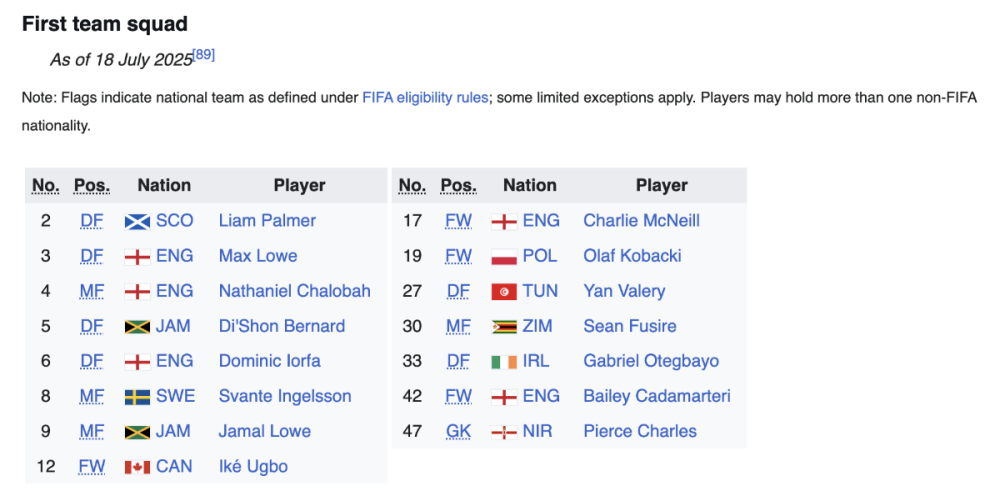Click the left table's 'No.' column header
The image size is (1000, 496).
tap(46, 185)
